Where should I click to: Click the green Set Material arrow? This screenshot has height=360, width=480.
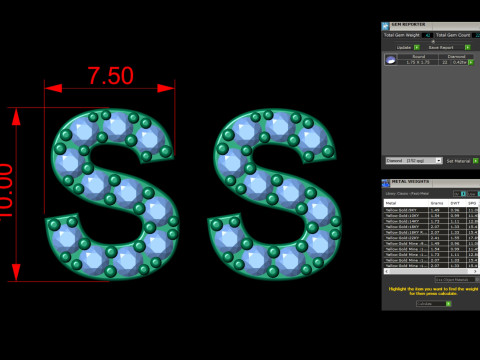pyautogui.click(x=476, y=161)
